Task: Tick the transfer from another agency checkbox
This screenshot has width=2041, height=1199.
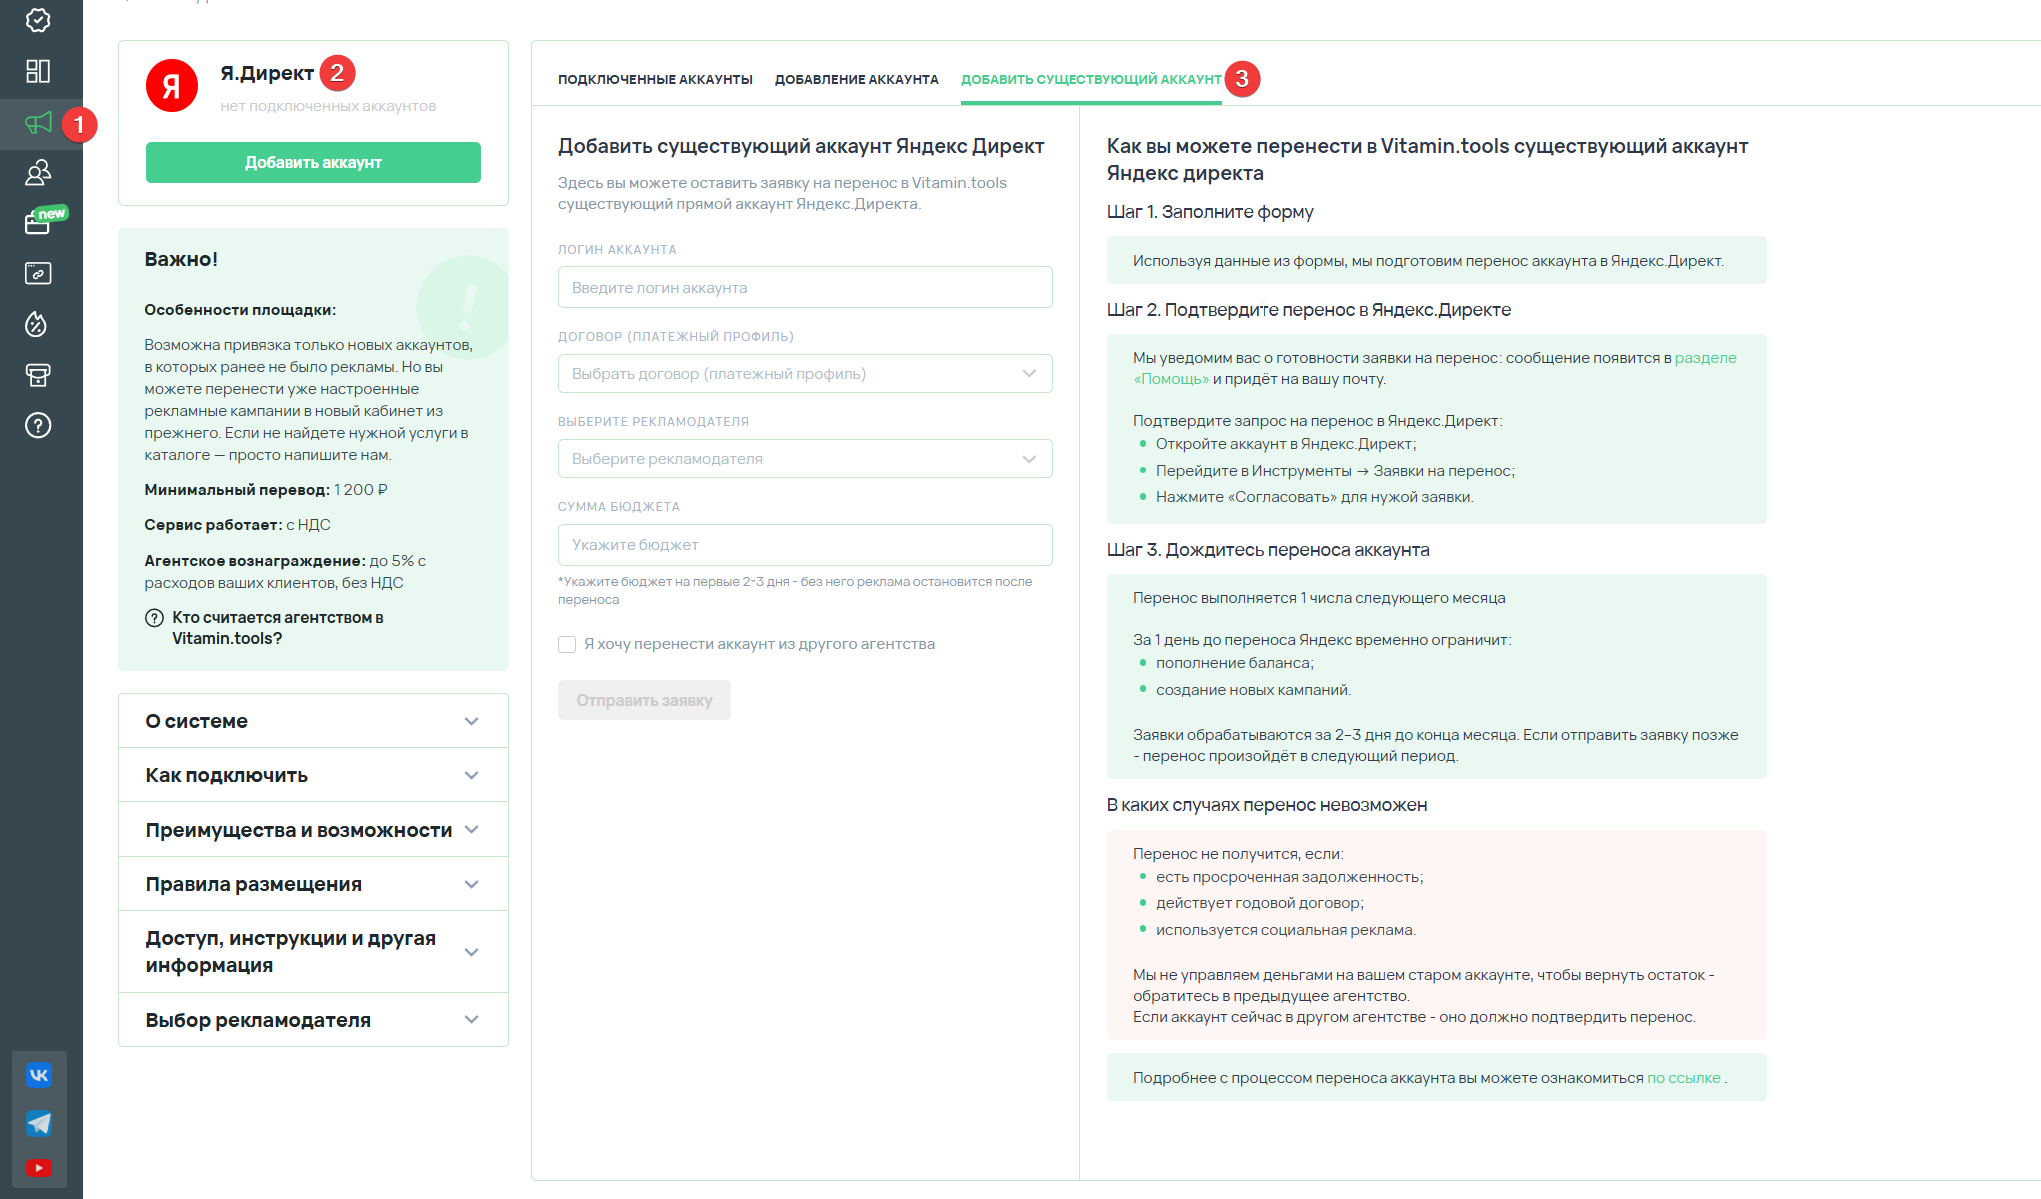Action: [567, 644]
